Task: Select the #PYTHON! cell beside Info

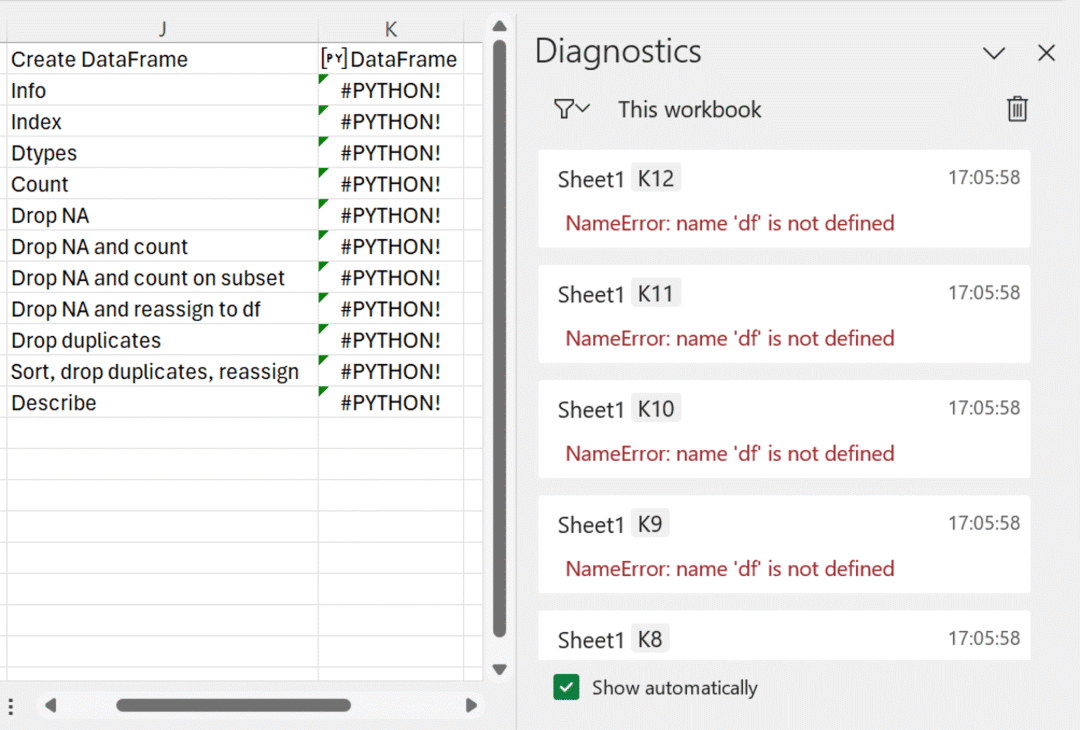Action: pos(391,90)
